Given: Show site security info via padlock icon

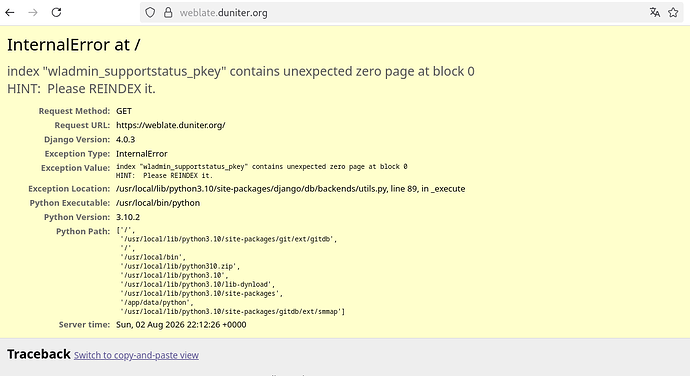Looking at the screenshot, I should point(168,13).
